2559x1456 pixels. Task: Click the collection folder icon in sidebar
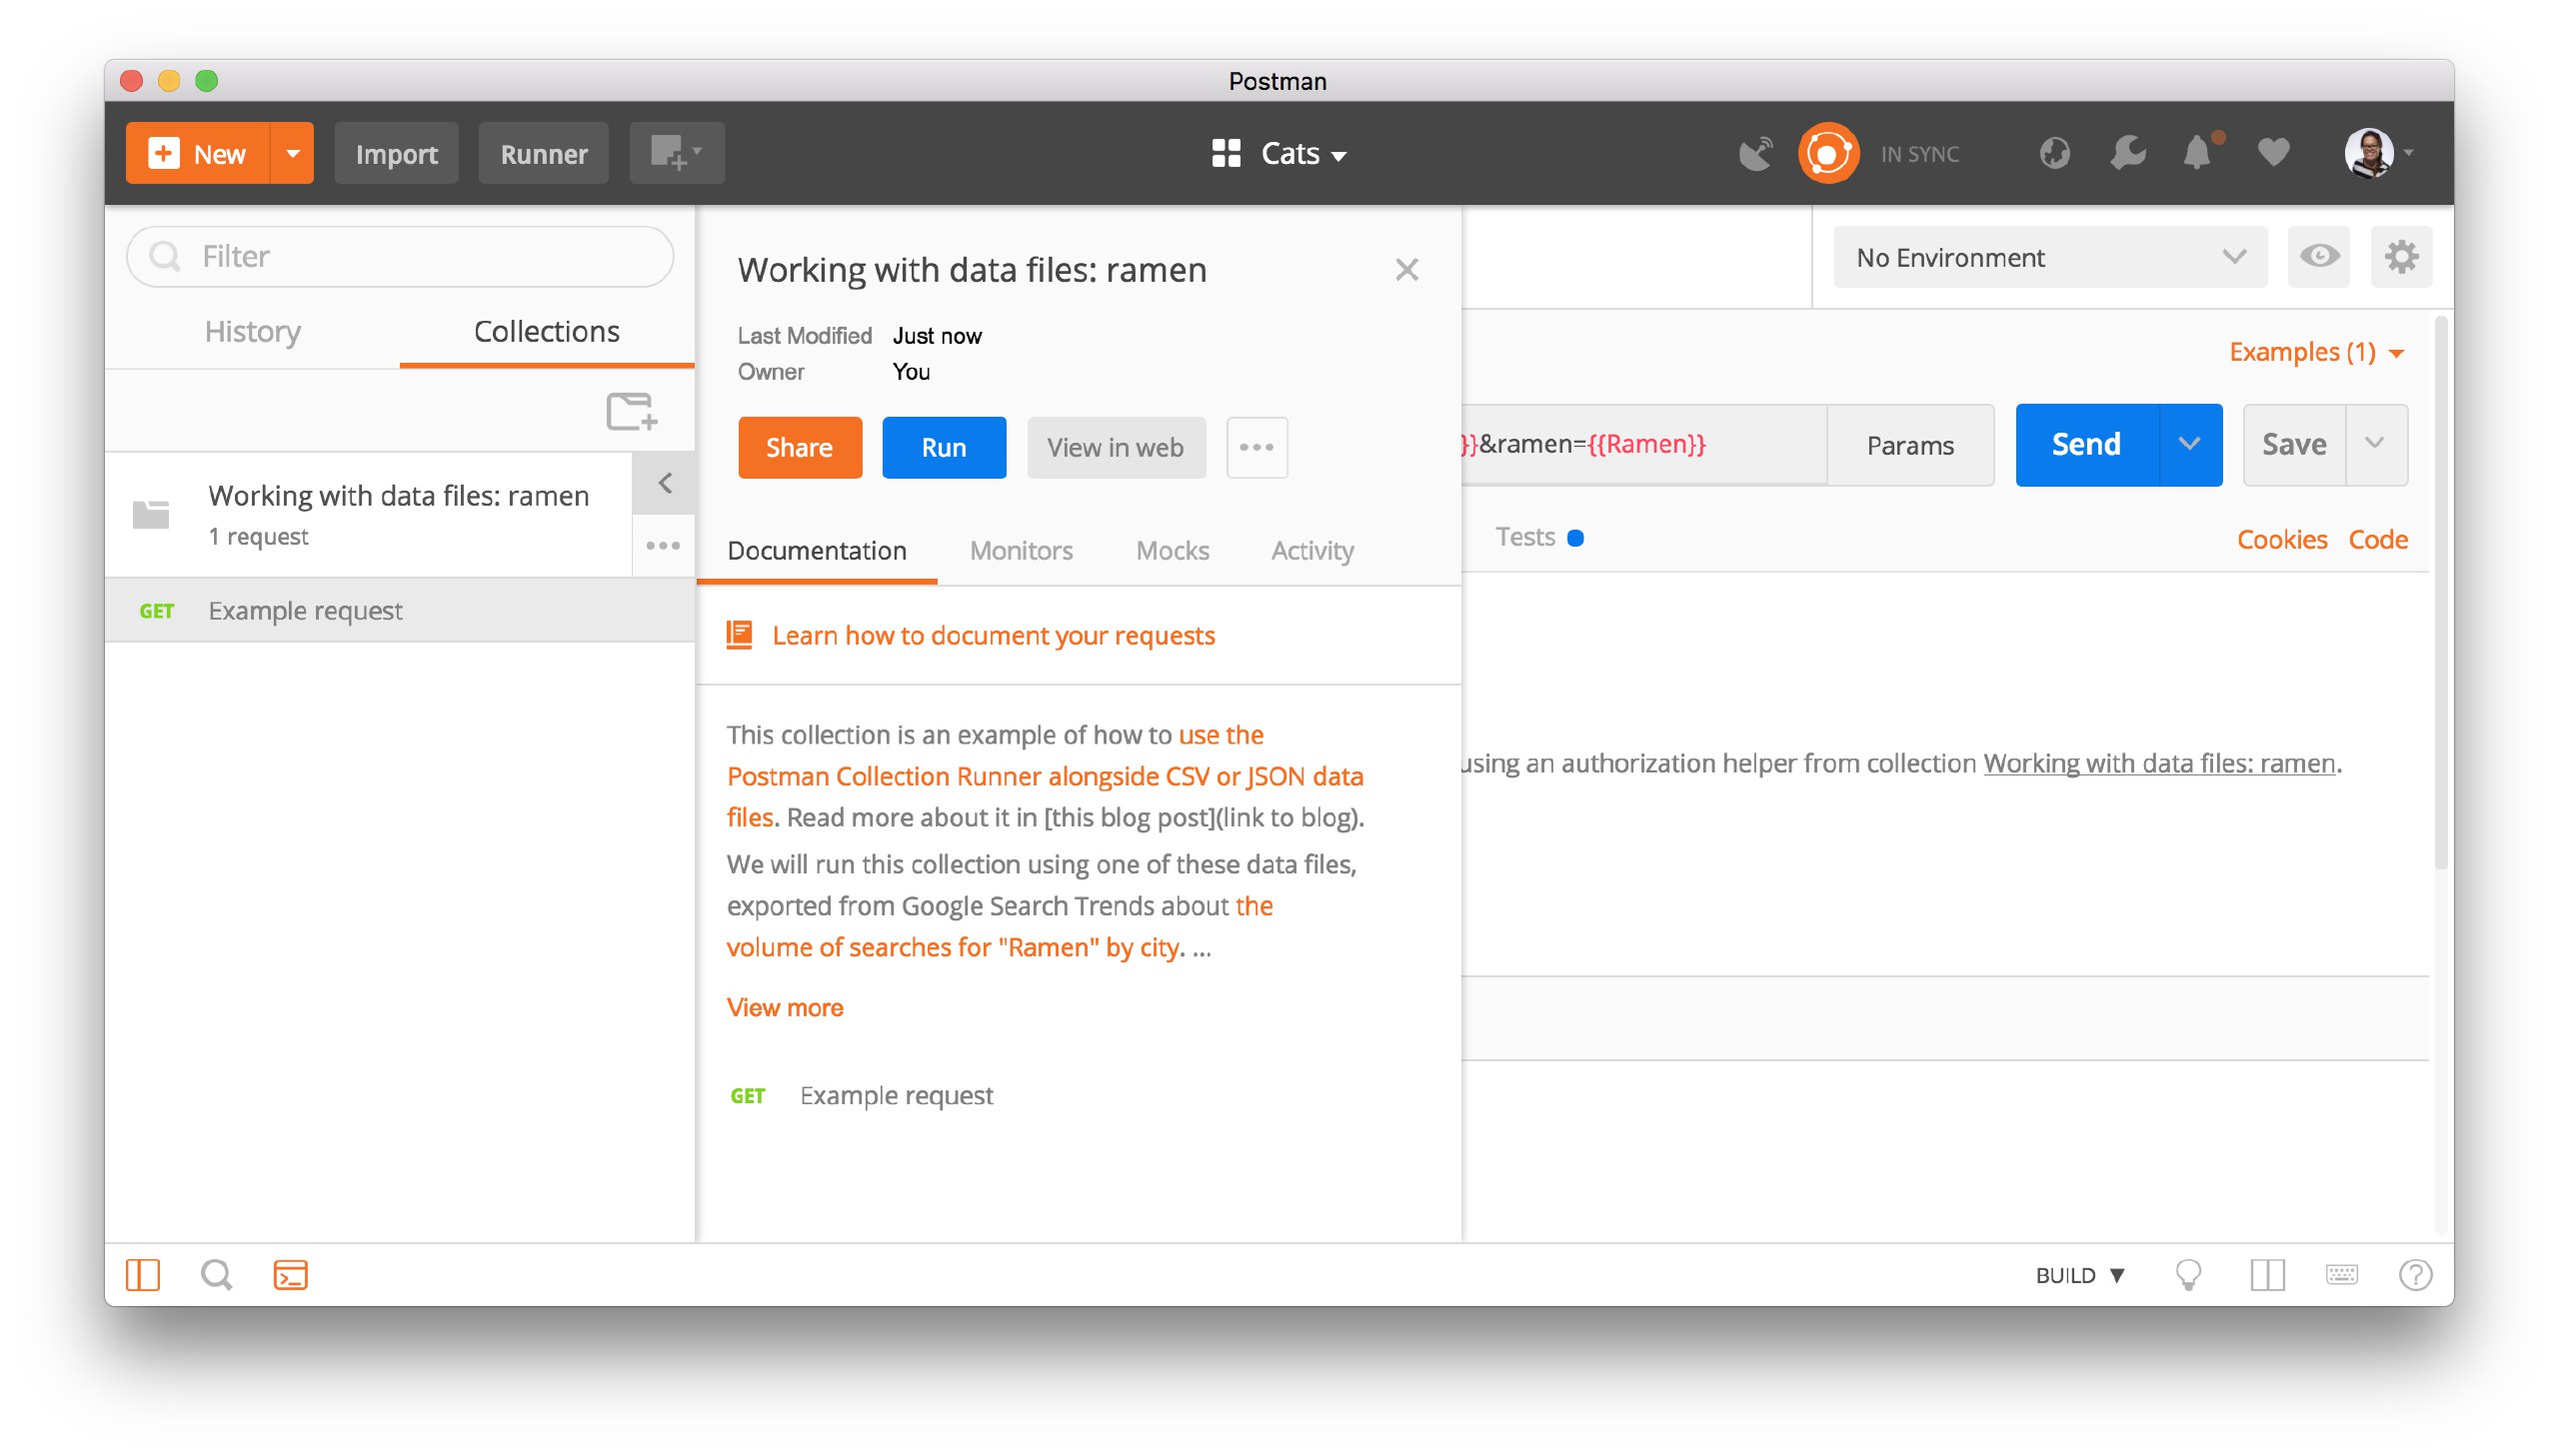(151, 514)
